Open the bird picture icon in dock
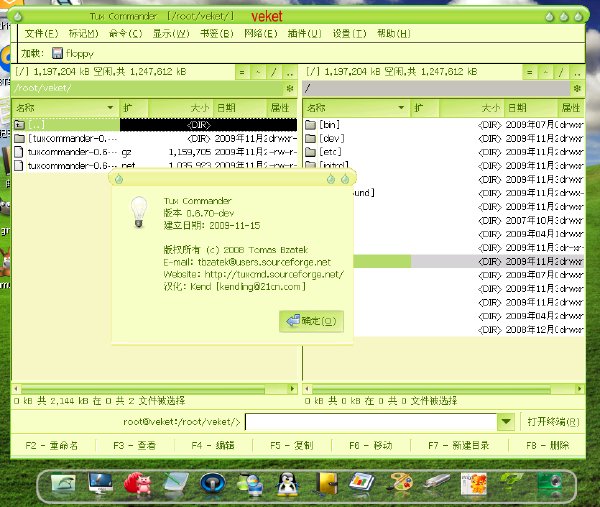Viewport: 600px width, 507px height. (64, 483)
